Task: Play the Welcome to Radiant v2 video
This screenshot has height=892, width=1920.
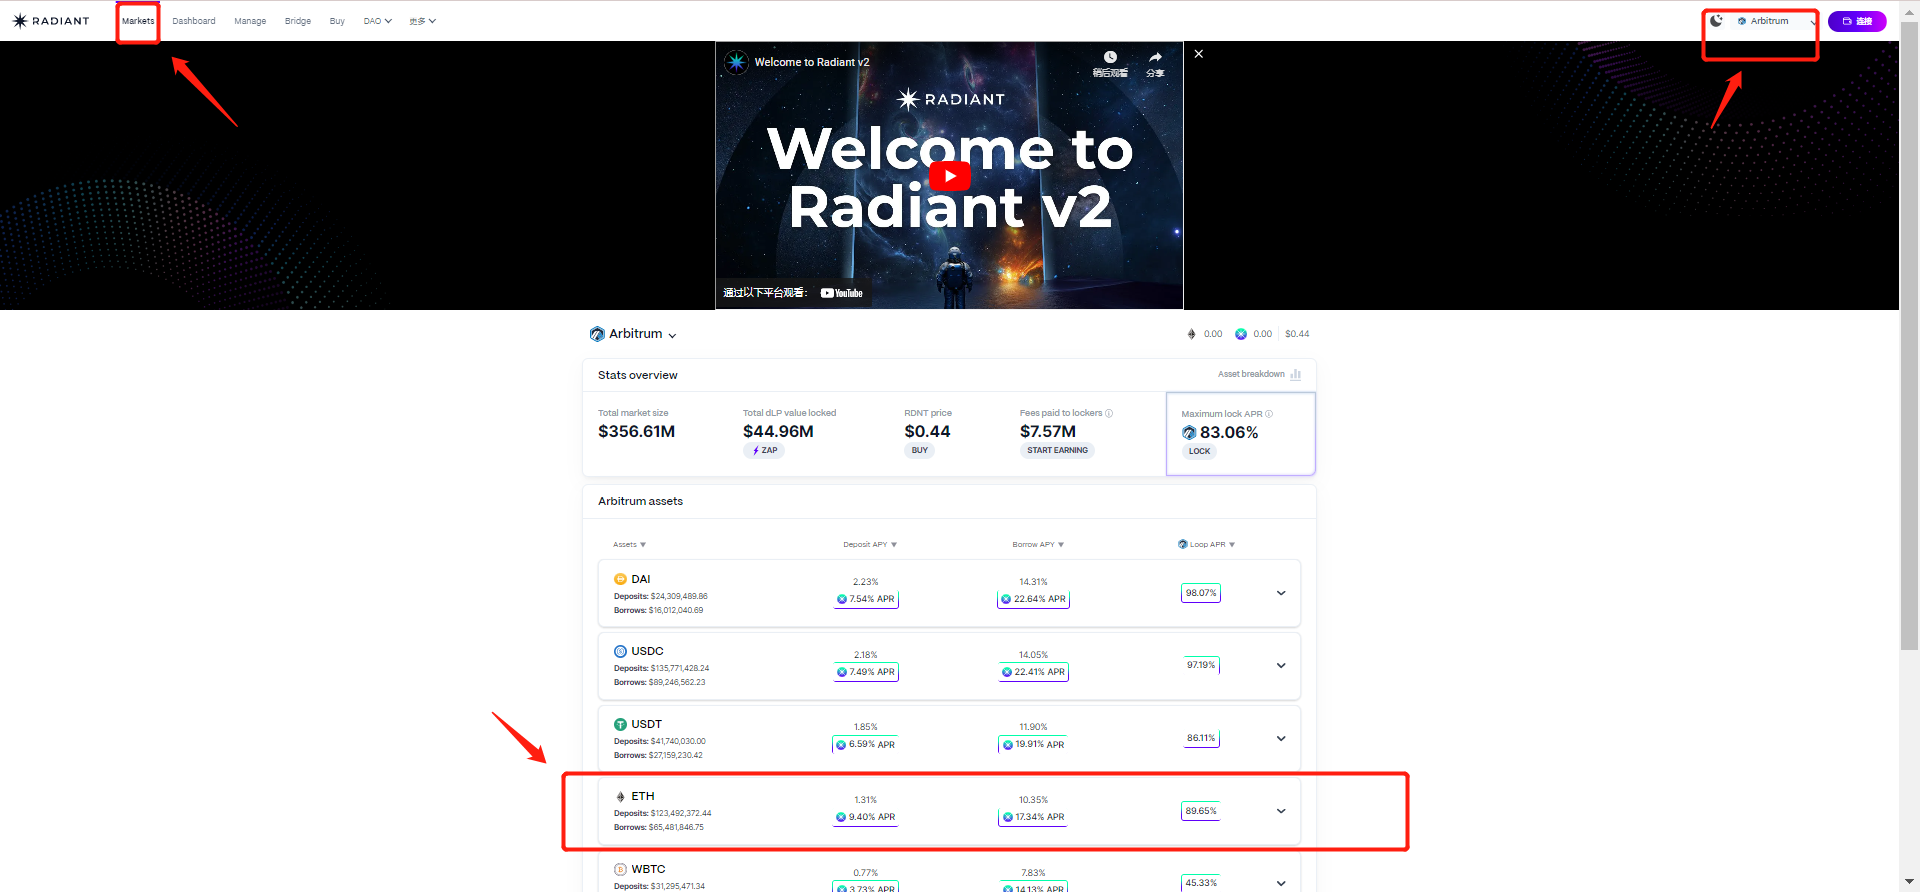Action: pos(949,176)
